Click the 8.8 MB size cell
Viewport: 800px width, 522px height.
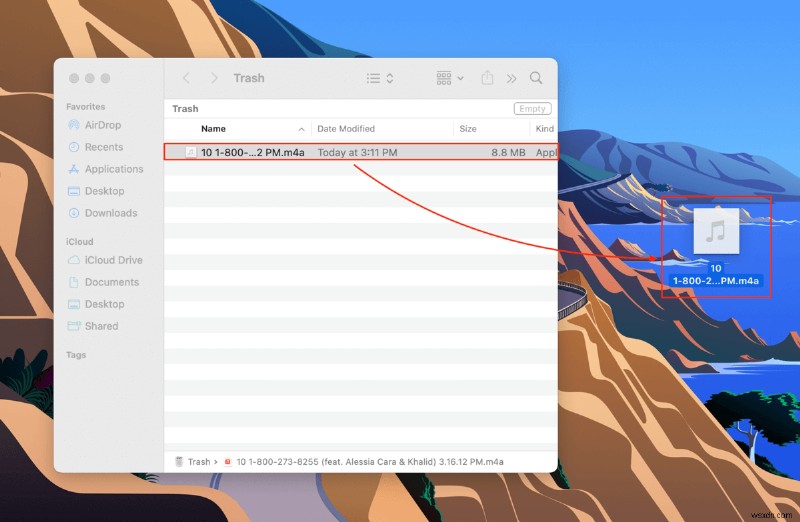[508, 152]
